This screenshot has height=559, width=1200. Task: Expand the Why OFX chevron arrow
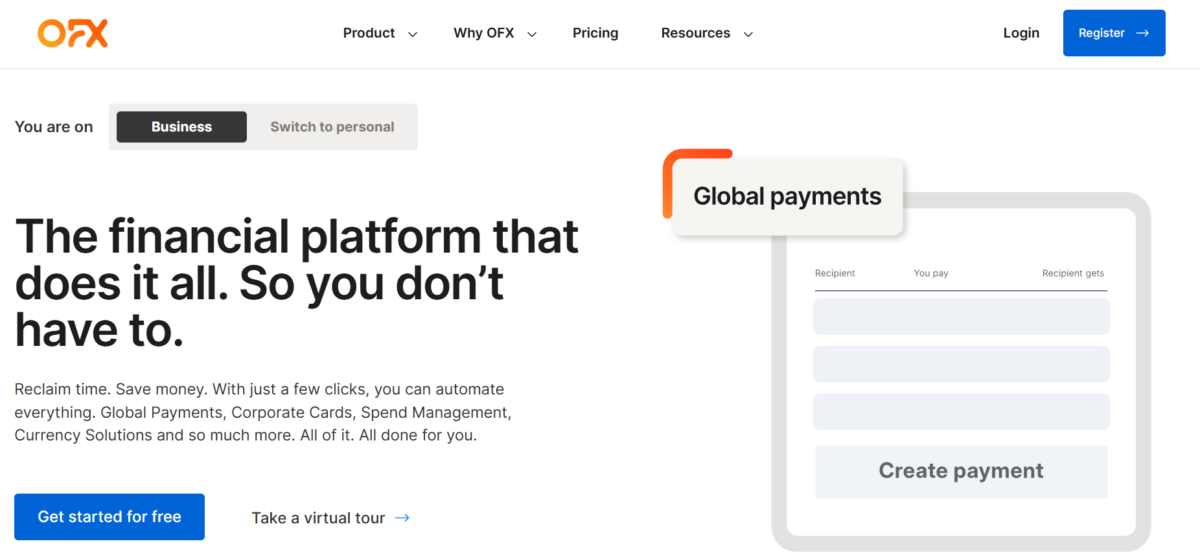[532, 34]
